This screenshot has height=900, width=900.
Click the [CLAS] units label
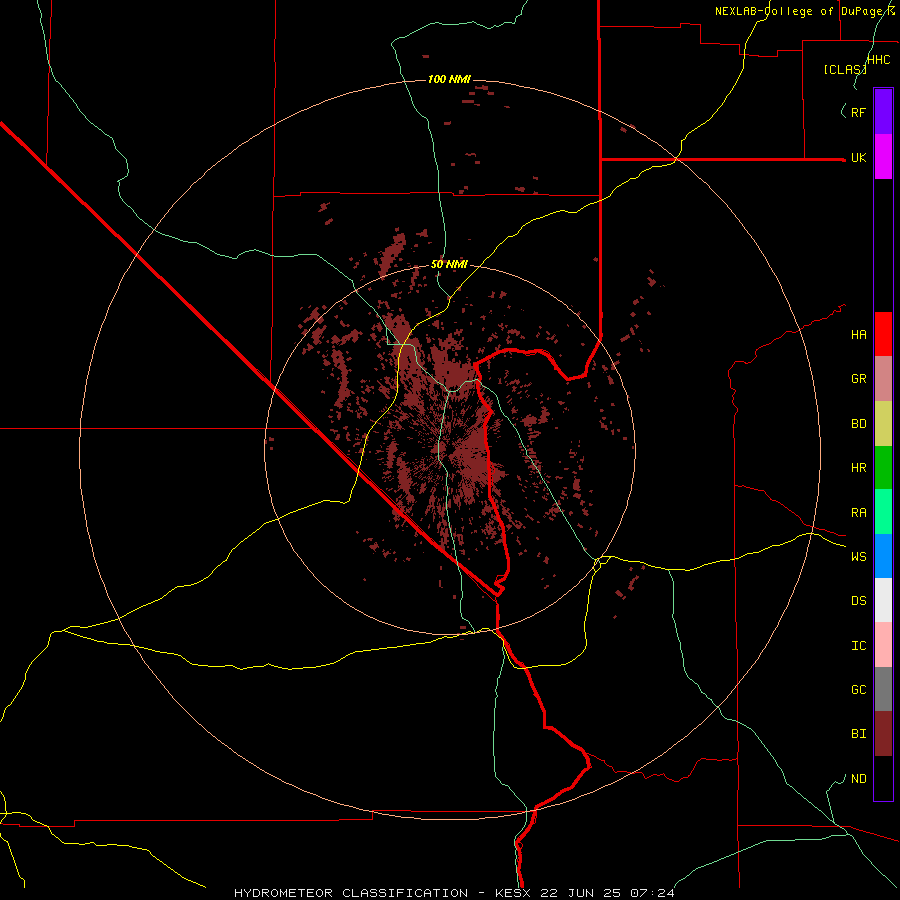click(845, 69)
